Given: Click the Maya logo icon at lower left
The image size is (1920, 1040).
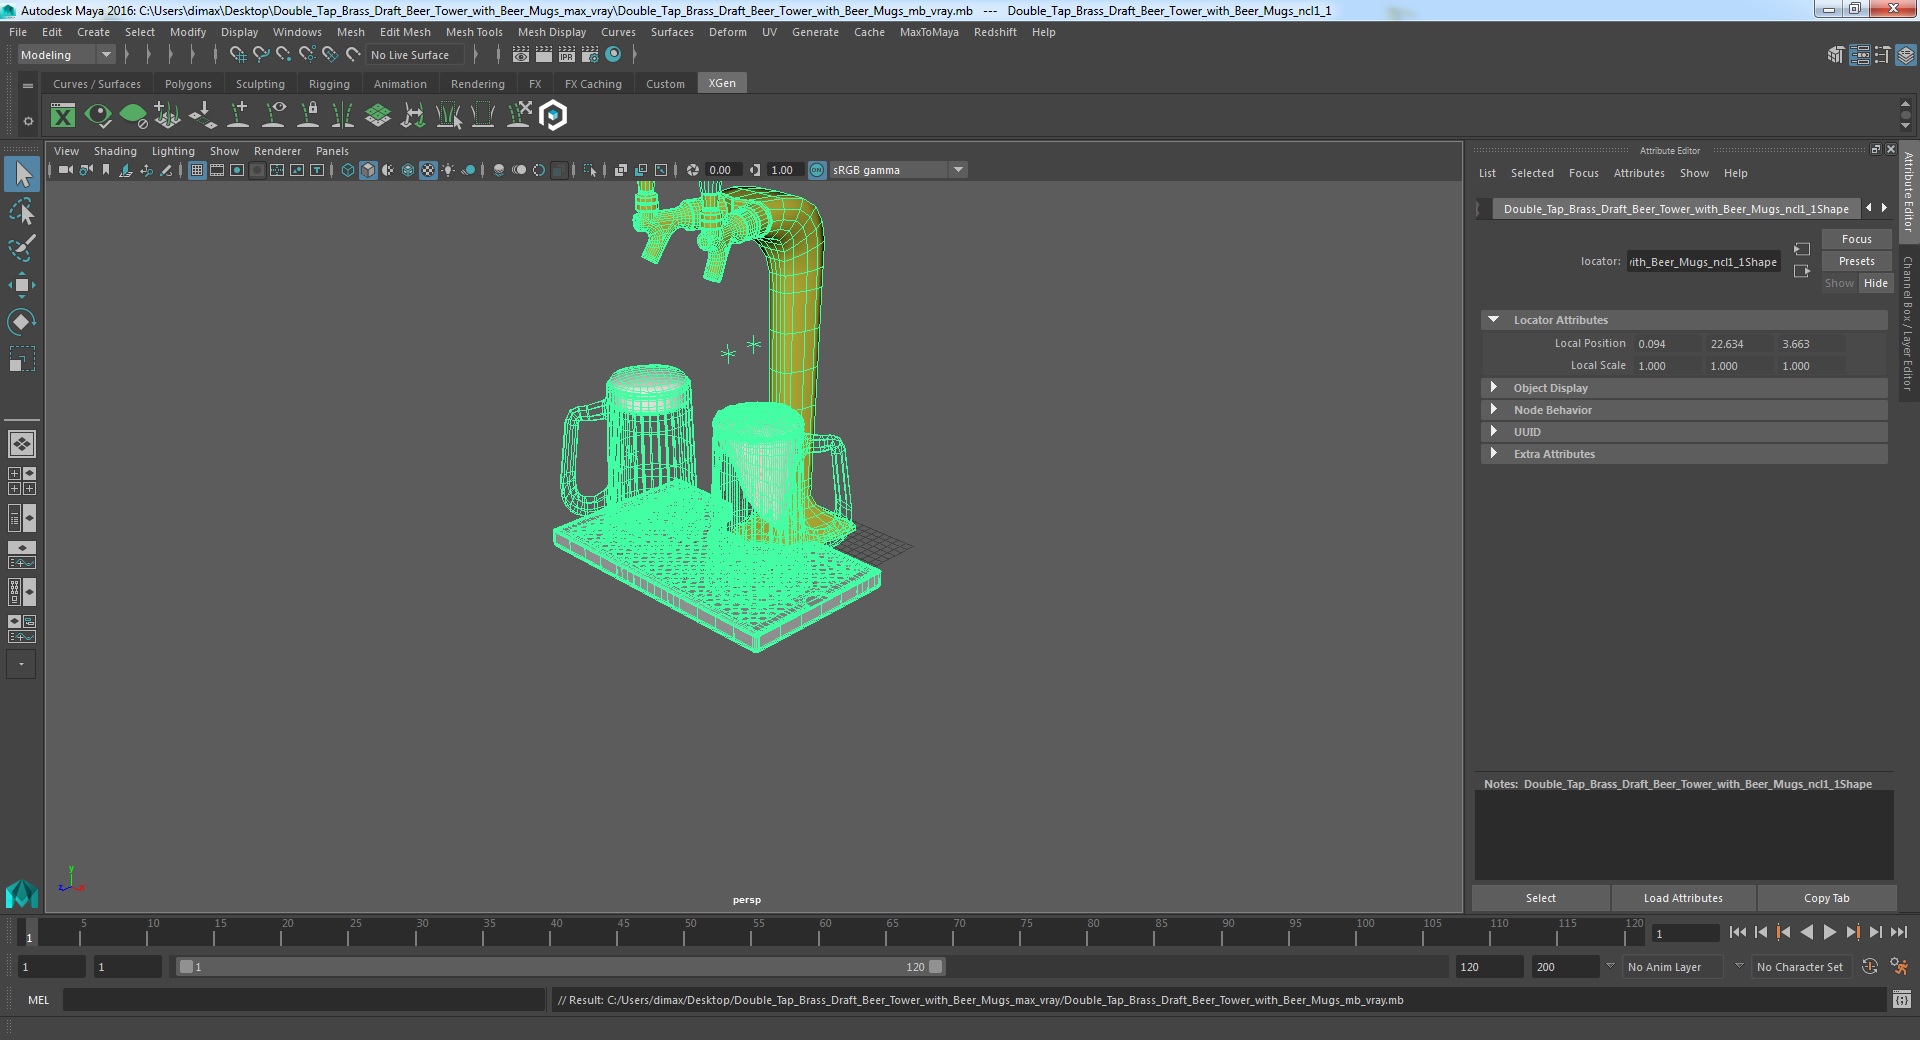Looking at the screenshot, I should pyautogui.click(x=22, y=893).
